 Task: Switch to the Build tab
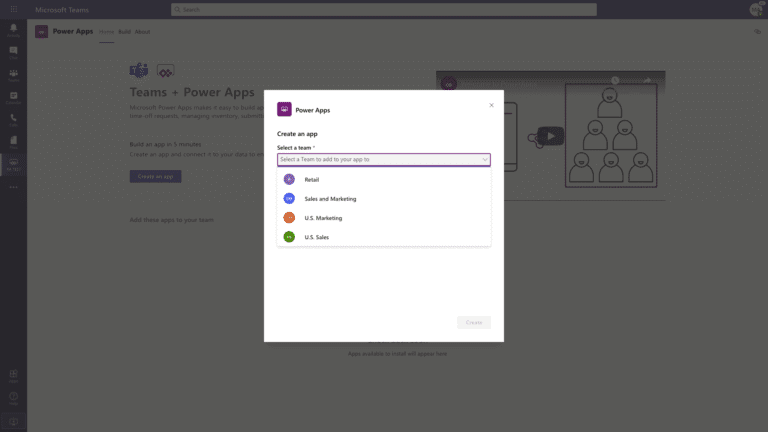[x=124, y=32]
